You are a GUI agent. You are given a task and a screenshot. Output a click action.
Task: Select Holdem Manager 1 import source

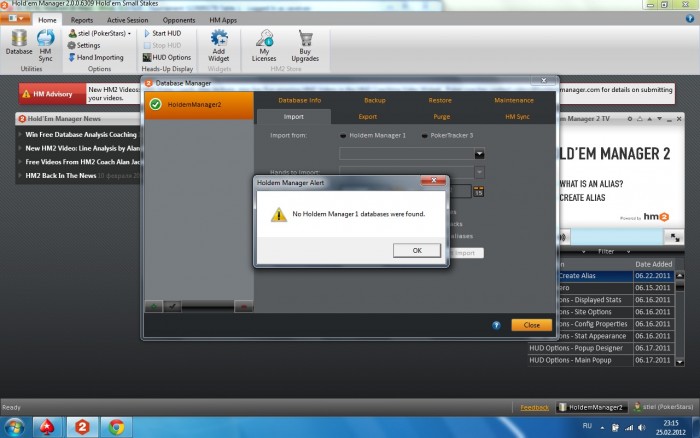(373, 135)
